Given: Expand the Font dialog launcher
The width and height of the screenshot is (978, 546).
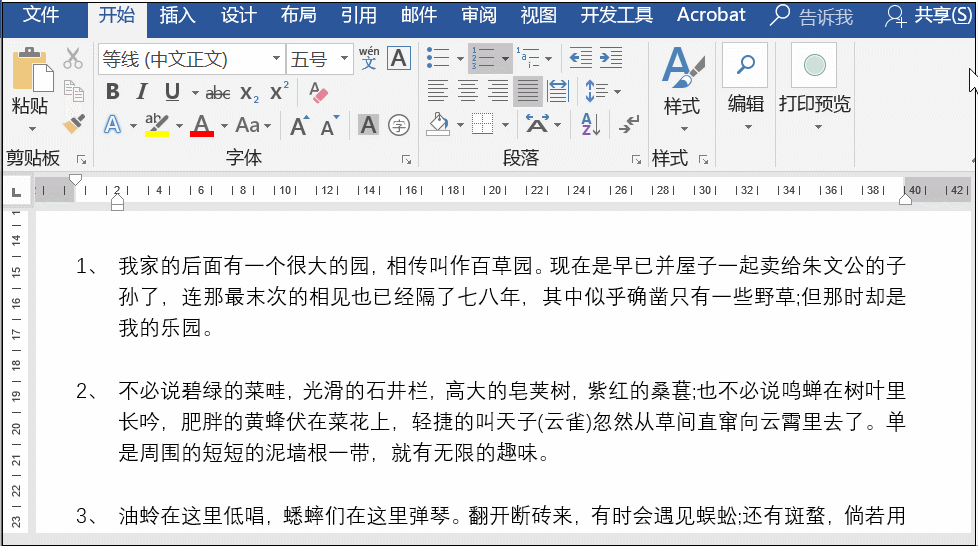Looking at the screenshot, I should [x=407, y=160].
